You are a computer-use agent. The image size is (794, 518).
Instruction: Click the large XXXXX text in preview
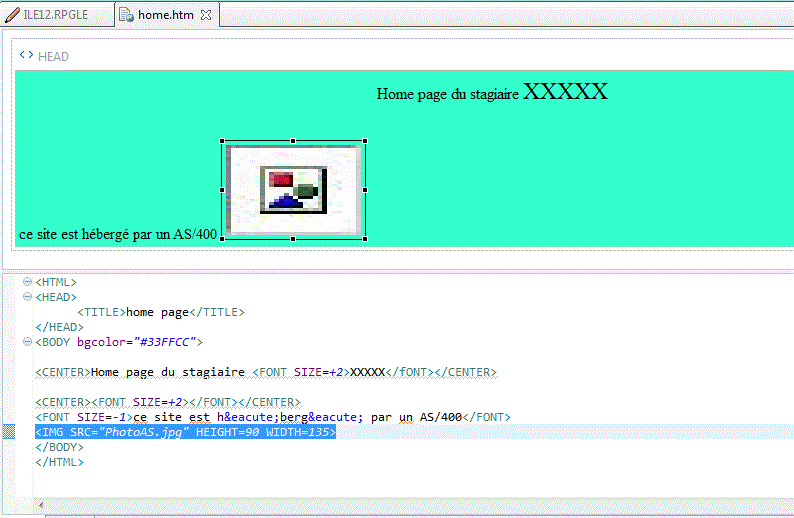(565, 92)
